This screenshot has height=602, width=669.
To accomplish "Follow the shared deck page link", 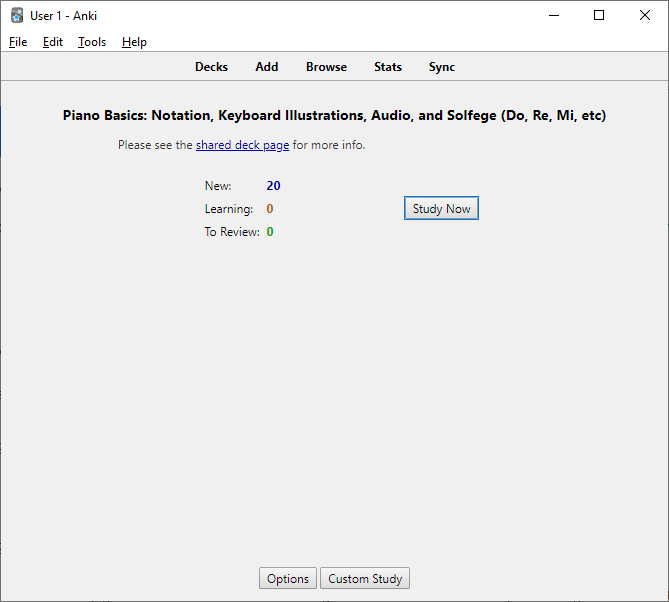I will click(x=242, y=145).
